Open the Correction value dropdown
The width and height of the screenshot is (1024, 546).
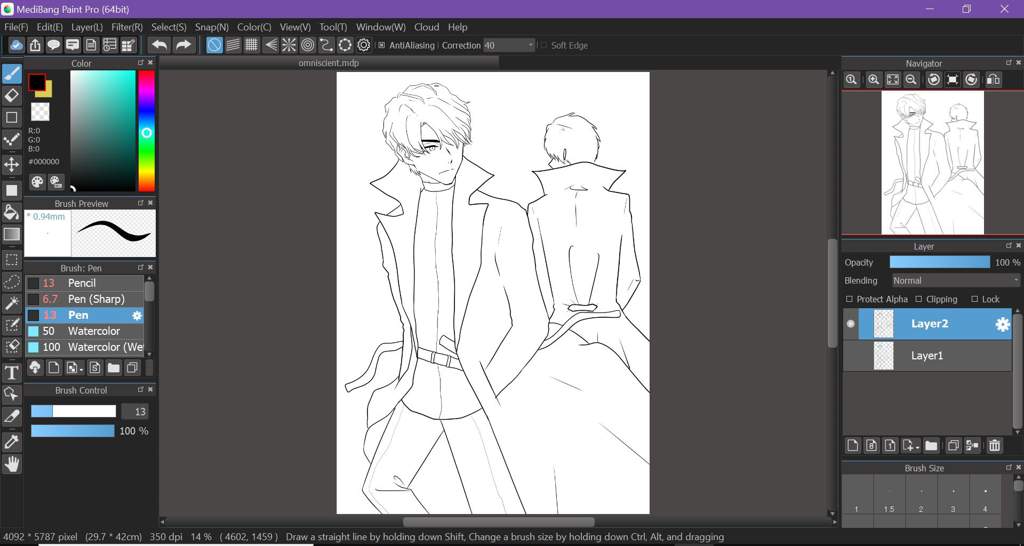tap(509, 45)
